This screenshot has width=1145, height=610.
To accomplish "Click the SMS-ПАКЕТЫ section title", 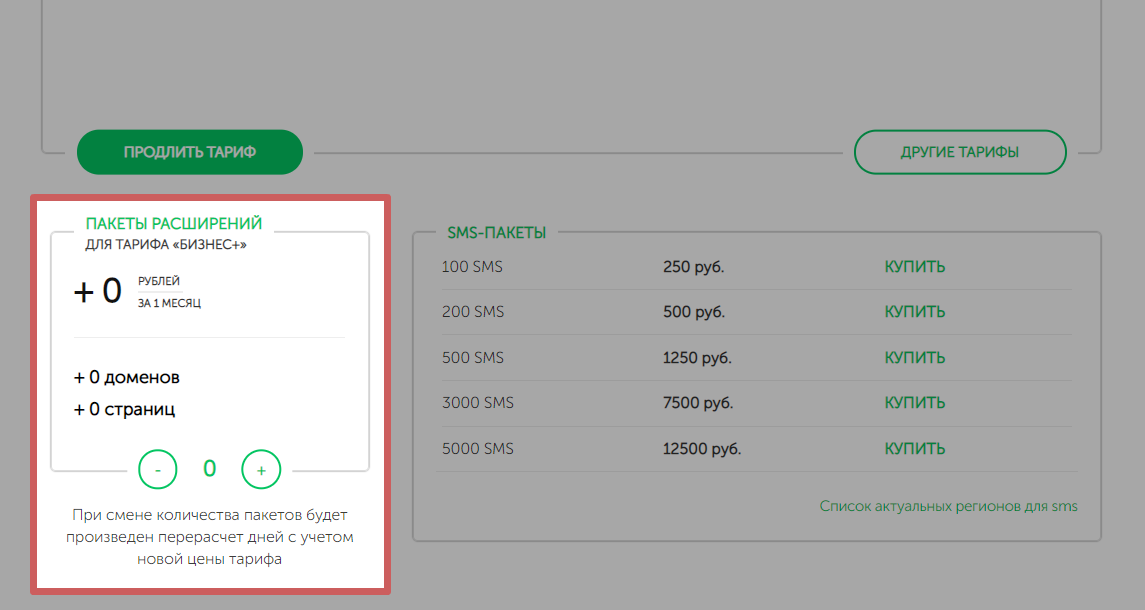I will 497,233.
